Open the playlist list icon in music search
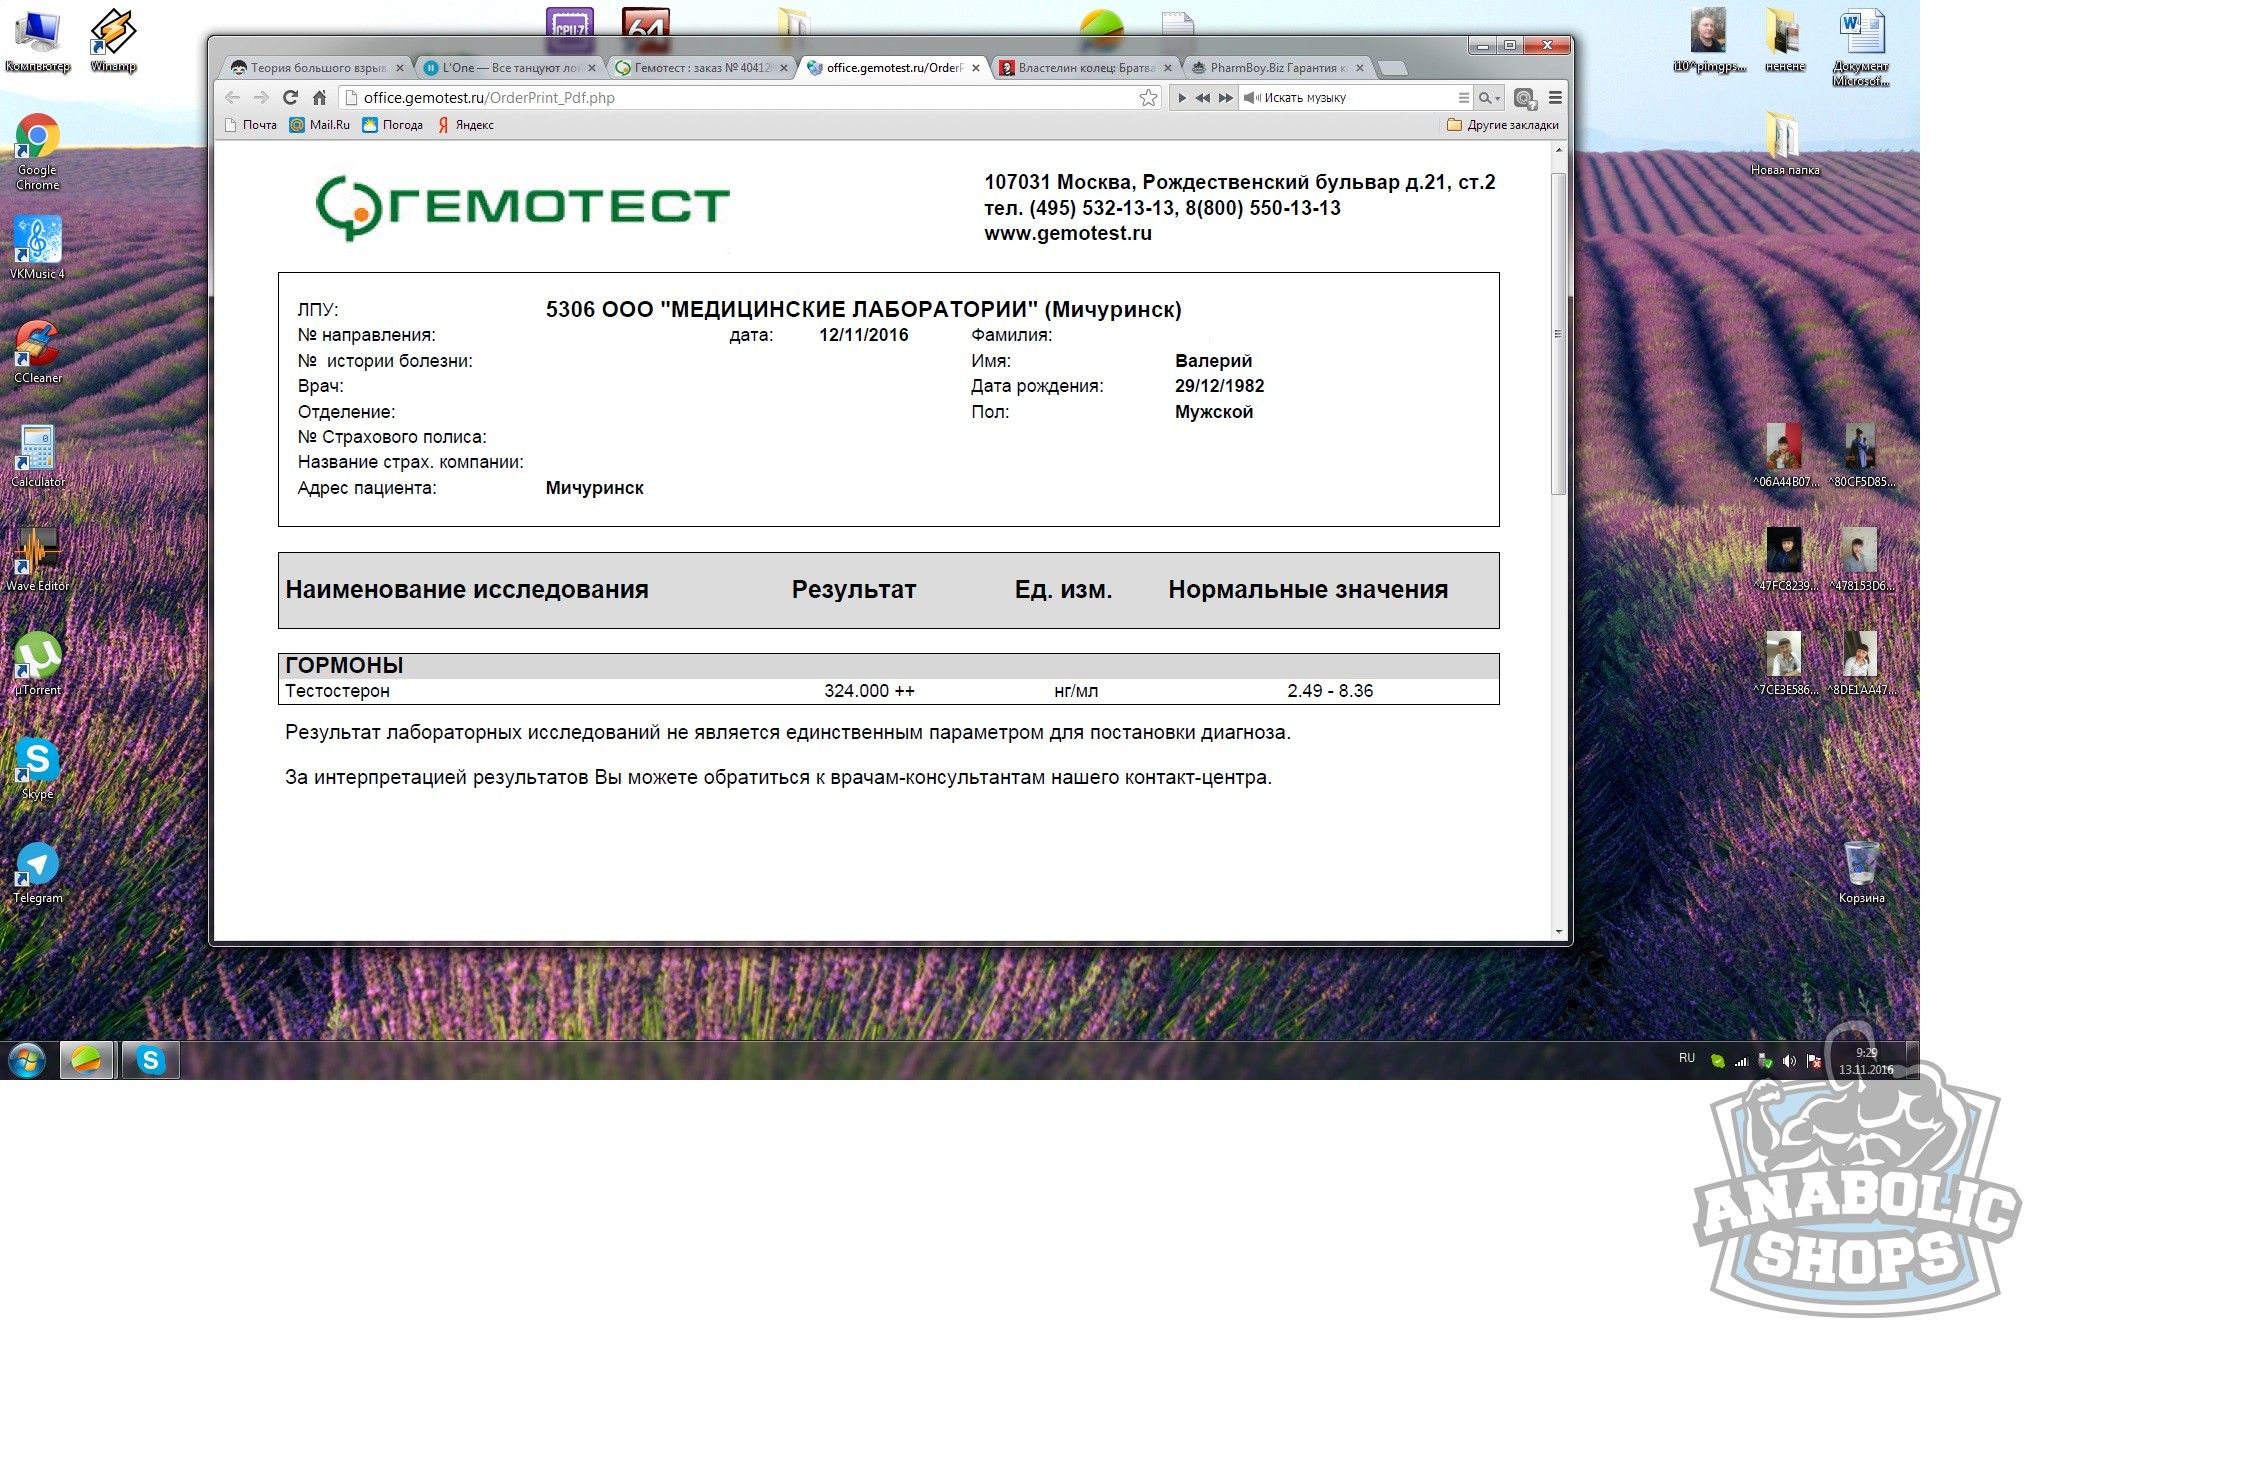Image resolution: width=2268 pixels, height=1484 pixels. coord(1463,97)
